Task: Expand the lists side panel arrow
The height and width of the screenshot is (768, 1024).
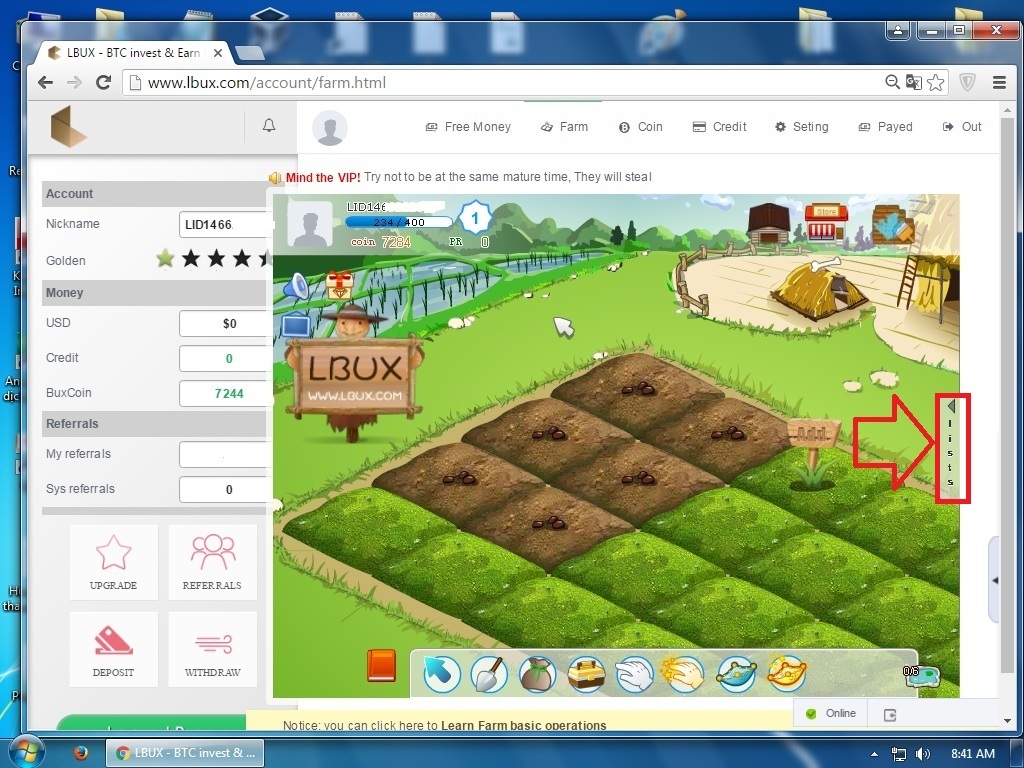Action: pyautogui.click(x=952, y=407)
